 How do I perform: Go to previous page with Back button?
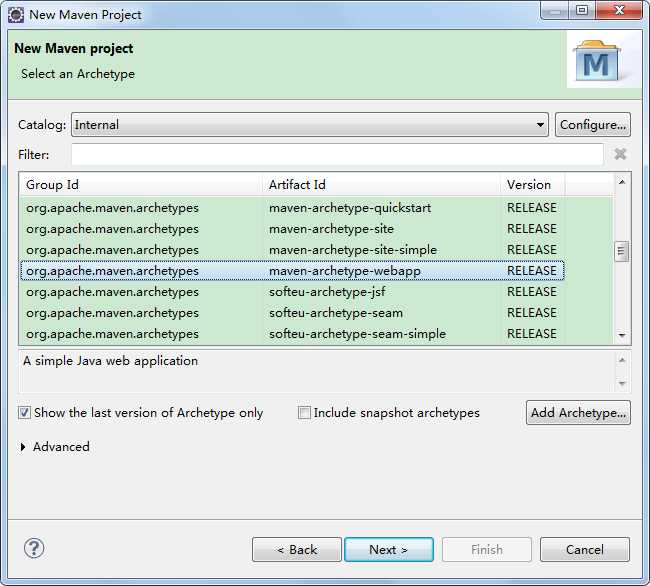click(297, 550)
